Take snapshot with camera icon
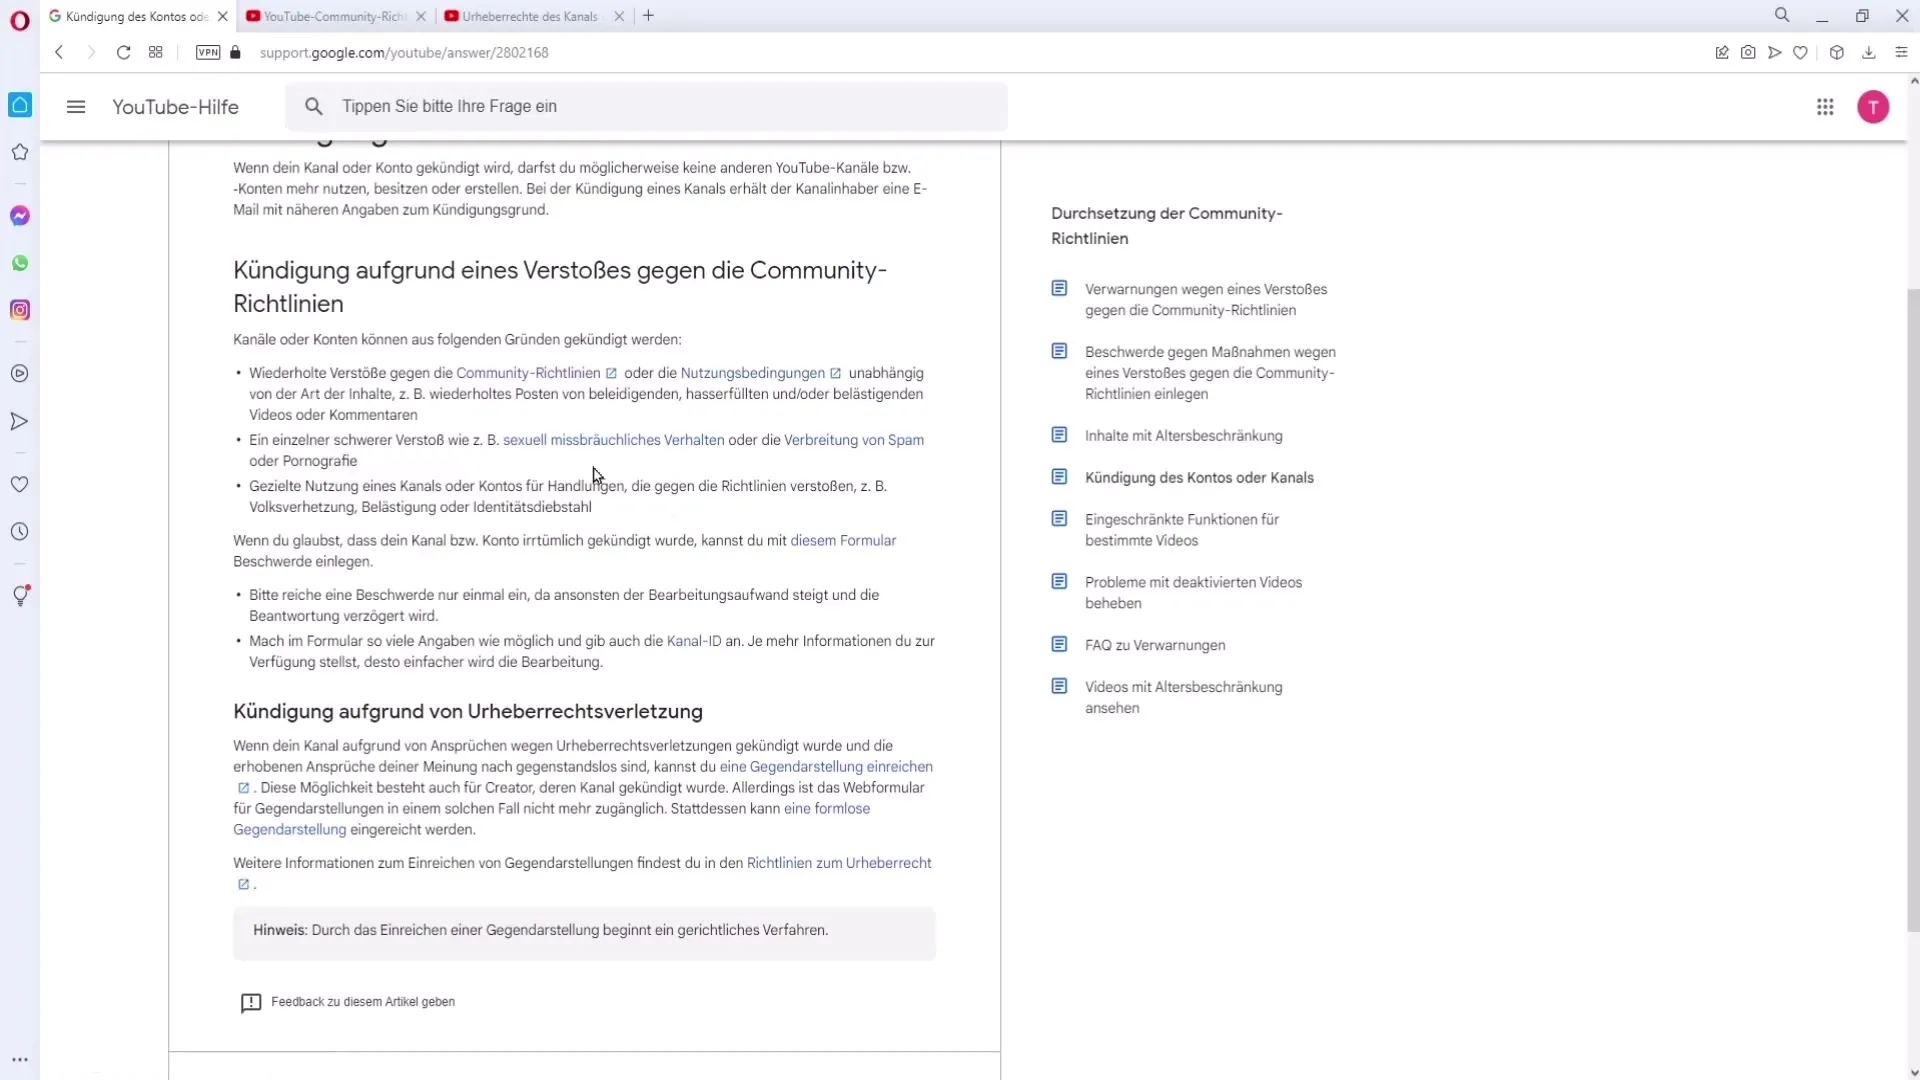This screenshot has width=1920, height=1080. click(x=1748, y=52)
